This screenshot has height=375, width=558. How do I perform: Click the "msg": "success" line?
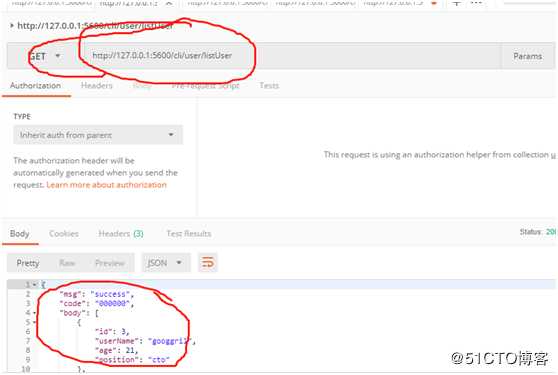point(96,294)
